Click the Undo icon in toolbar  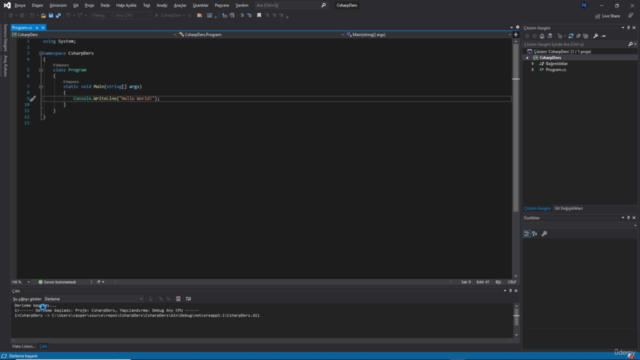coord(68,16)
